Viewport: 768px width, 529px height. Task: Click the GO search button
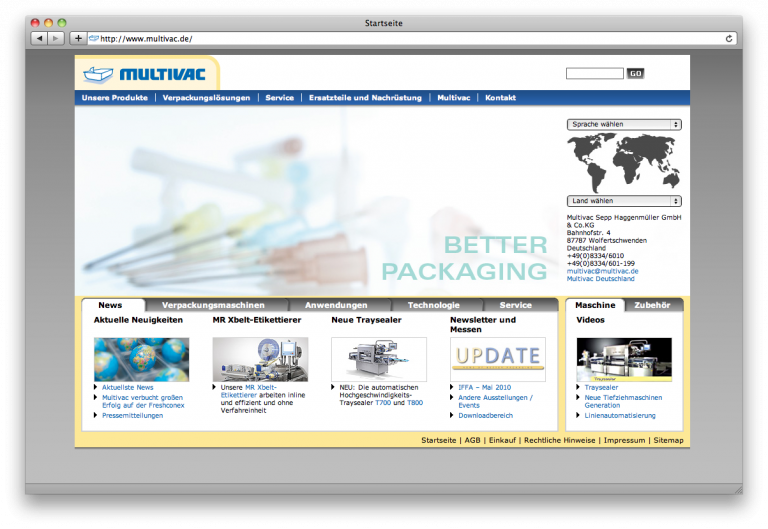(635, 74)
